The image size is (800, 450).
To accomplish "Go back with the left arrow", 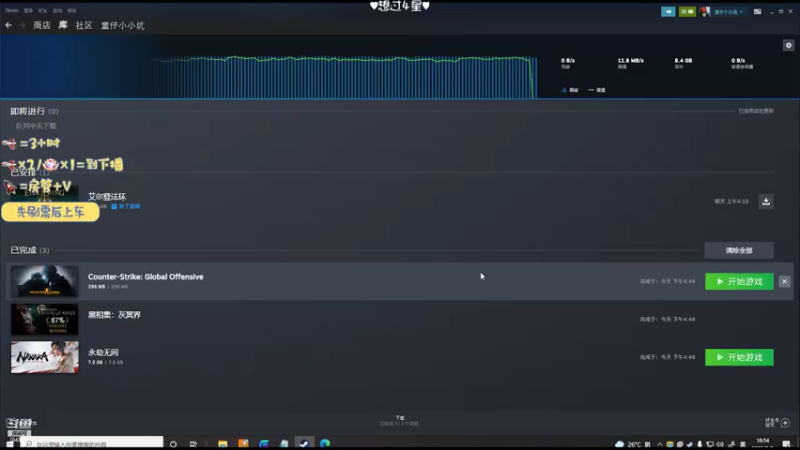I will coord(9,25).
